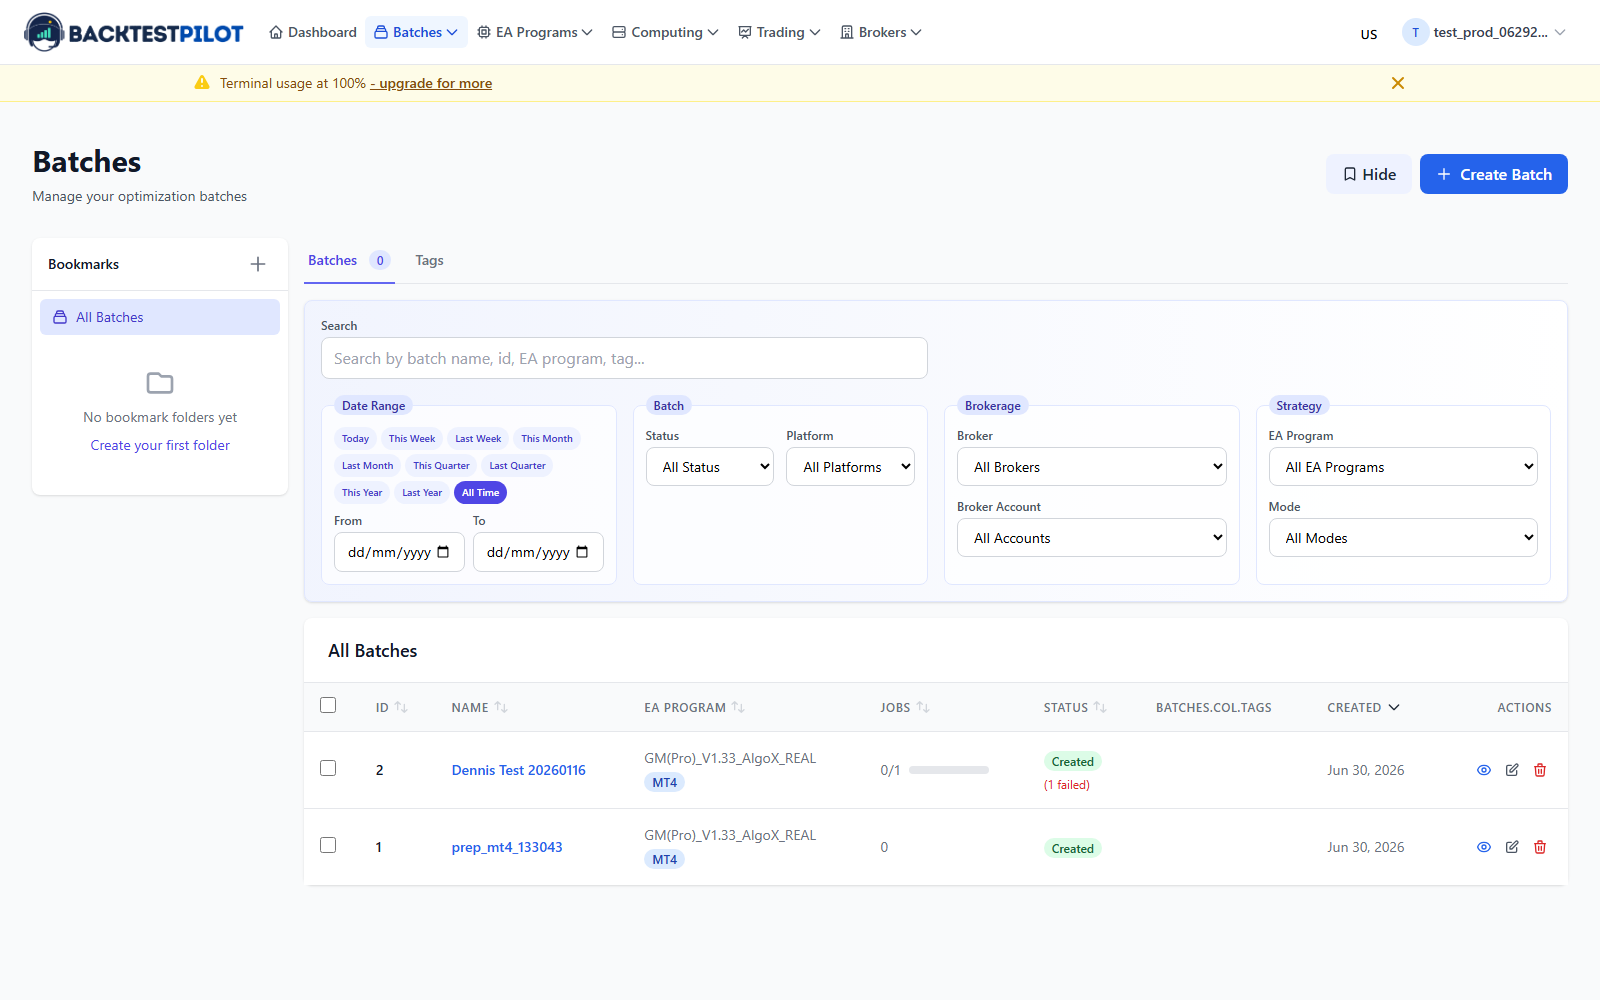
Task: Check the Dennis Test 20260116 row checkbox
Action: pos(328,768)
